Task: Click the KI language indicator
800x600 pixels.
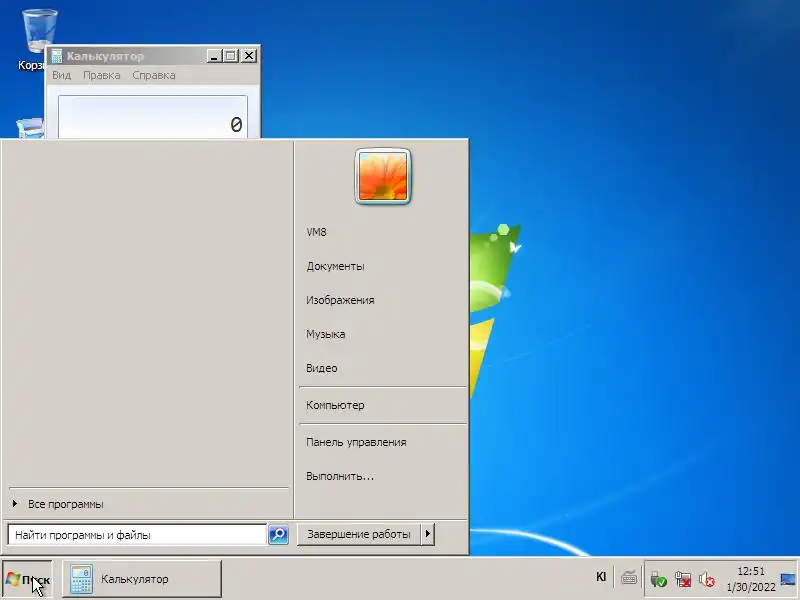Action: [601, 577]
